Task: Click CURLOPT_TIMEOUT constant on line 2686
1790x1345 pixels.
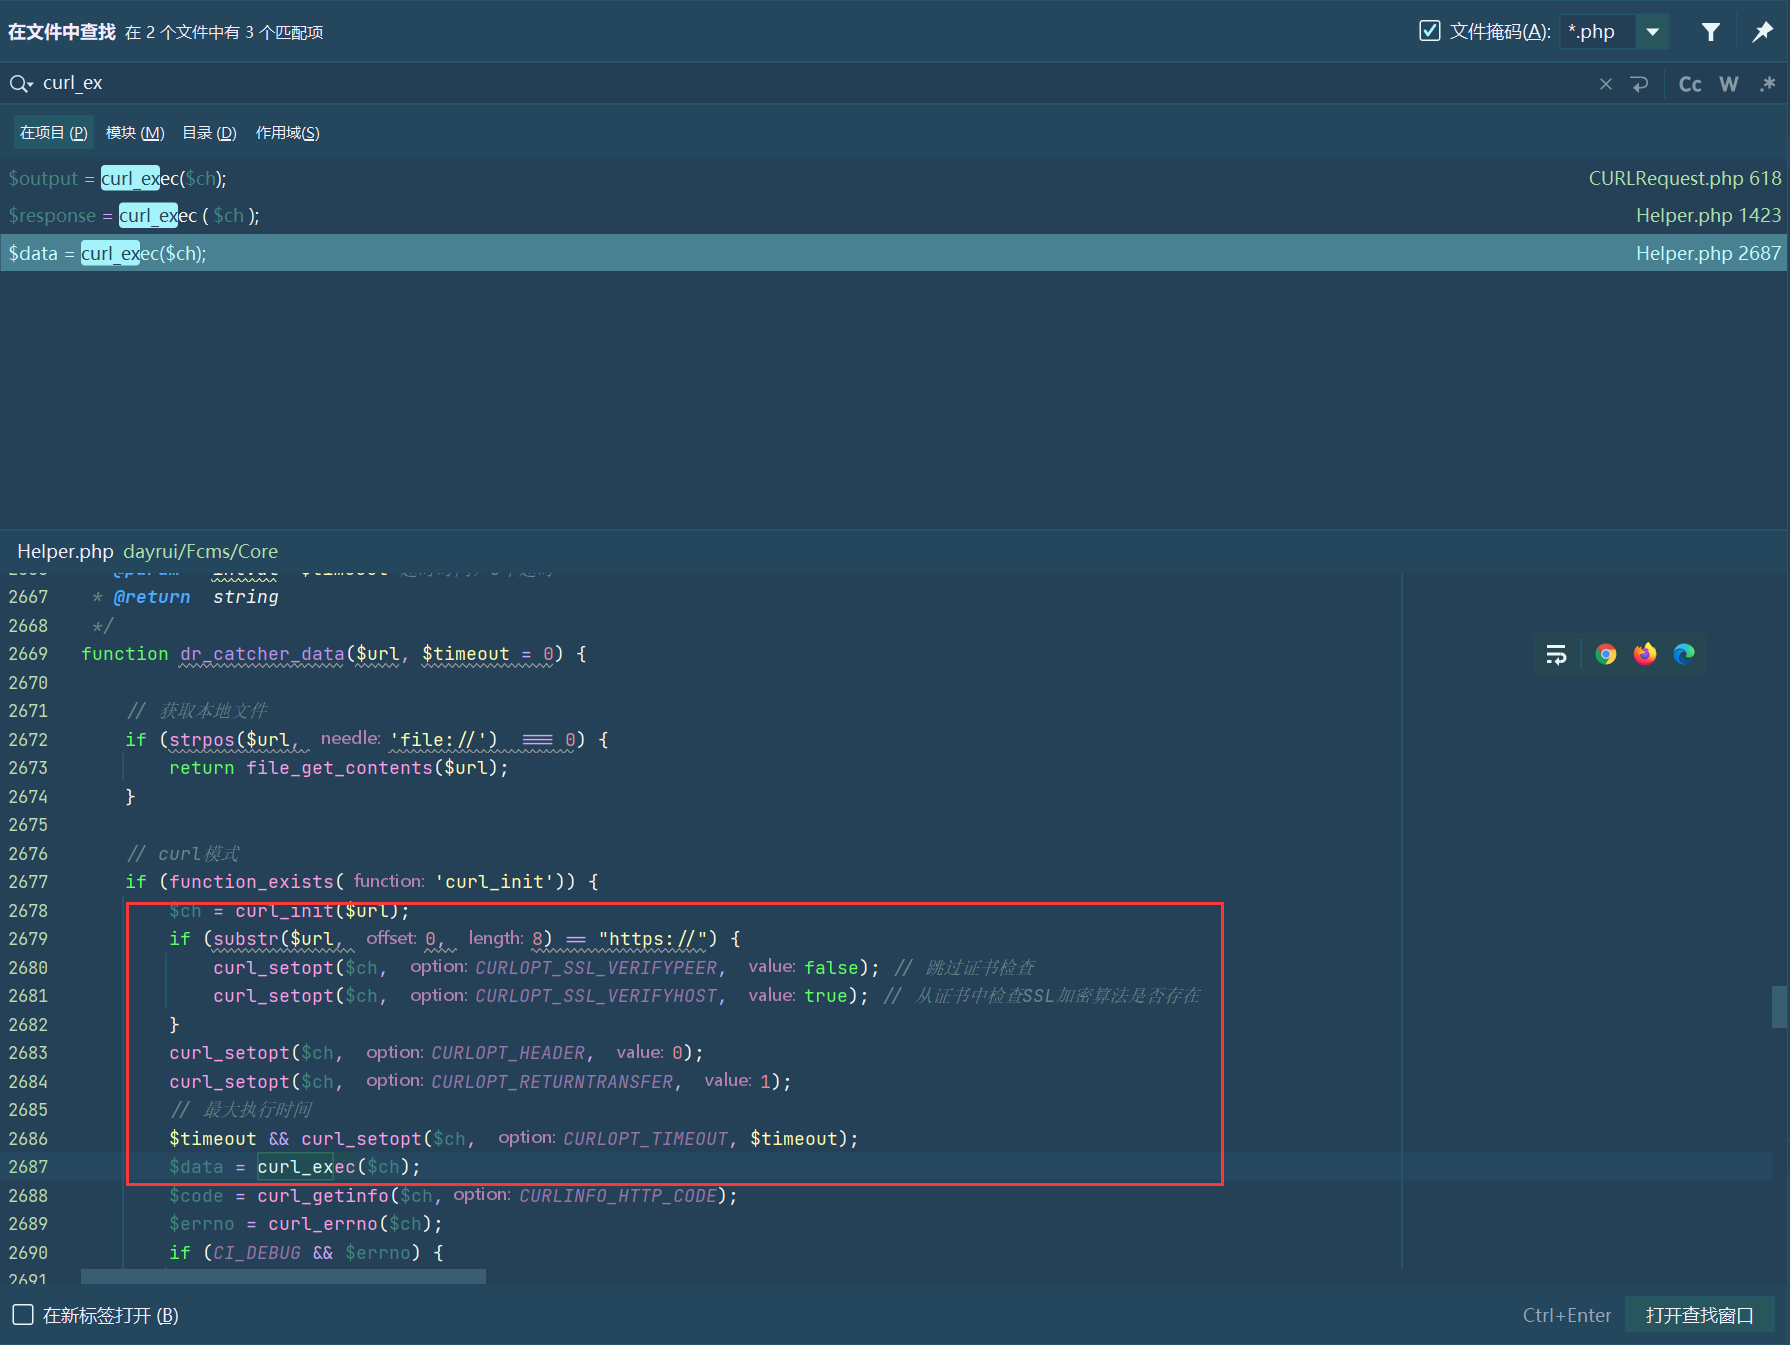Action: click(645, 1138)
